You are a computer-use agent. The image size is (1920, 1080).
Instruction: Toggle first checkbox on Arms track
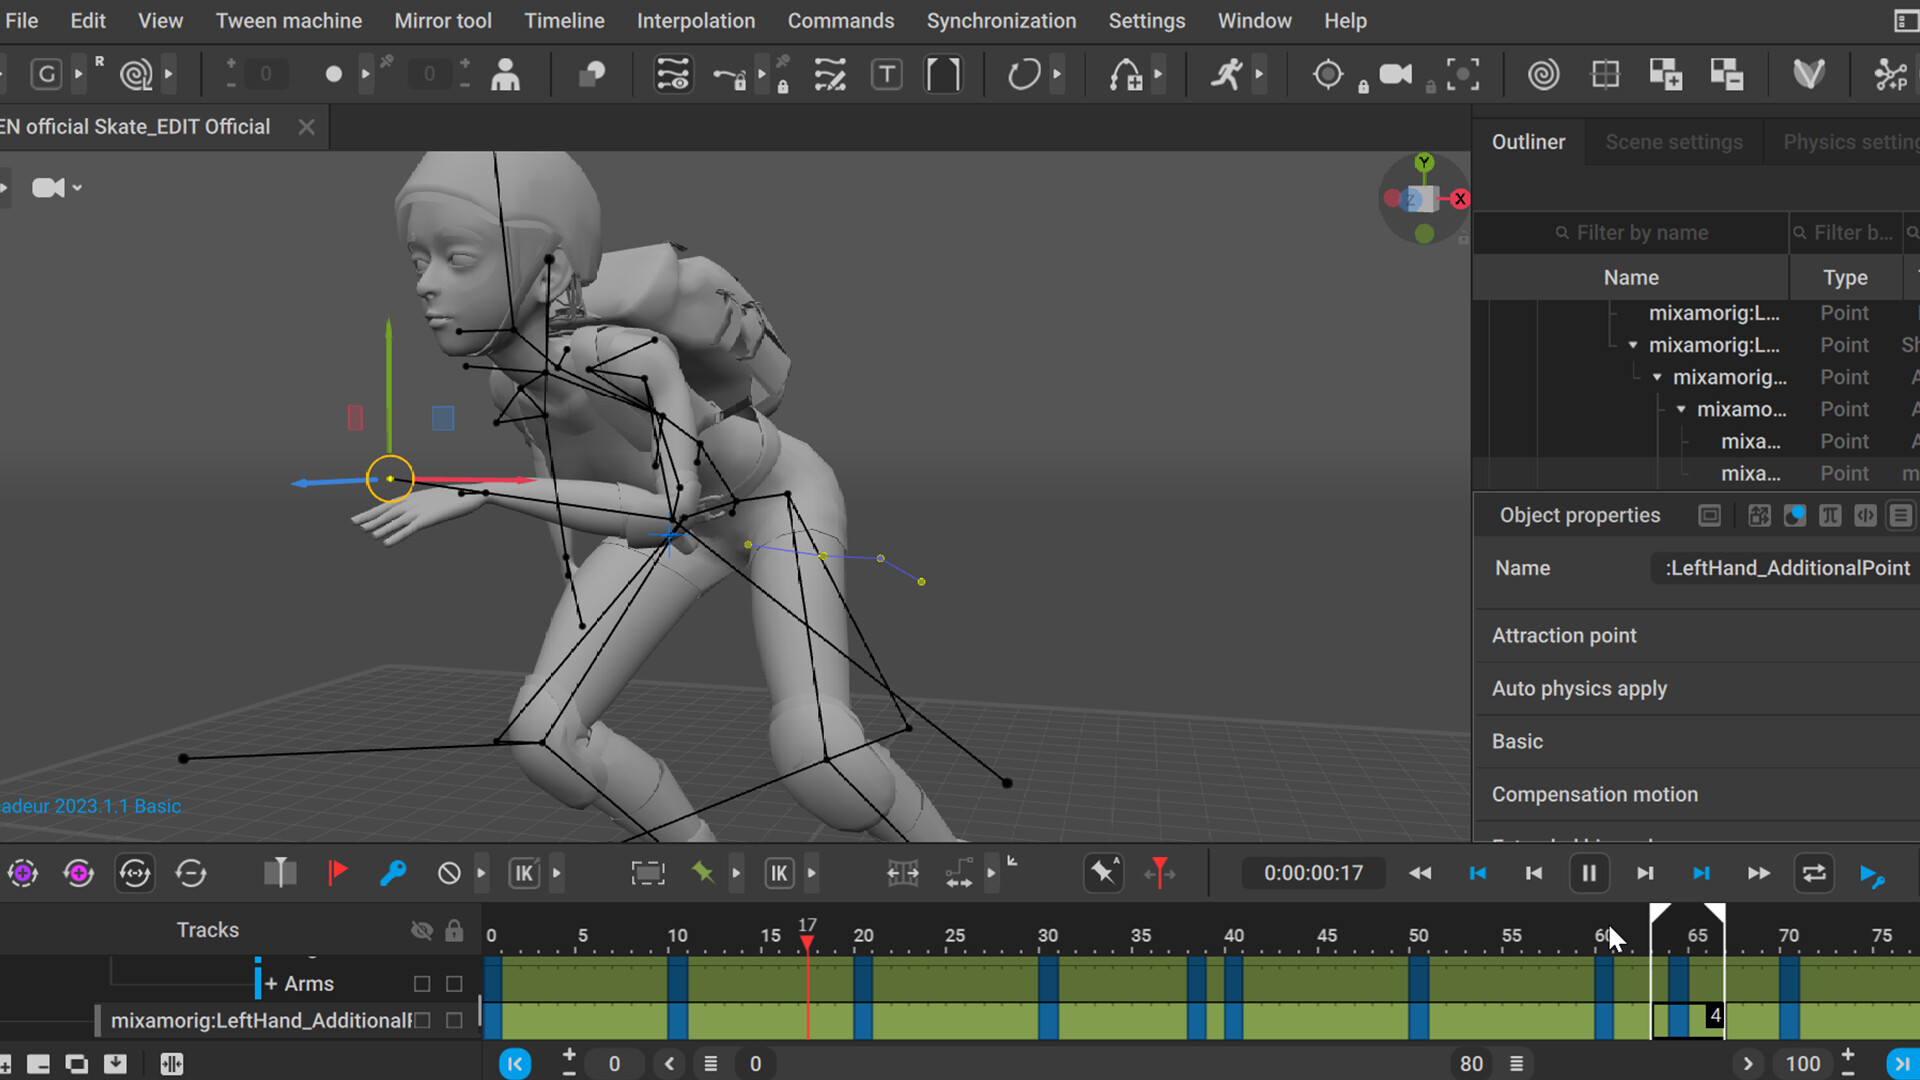tap(422, 984)
